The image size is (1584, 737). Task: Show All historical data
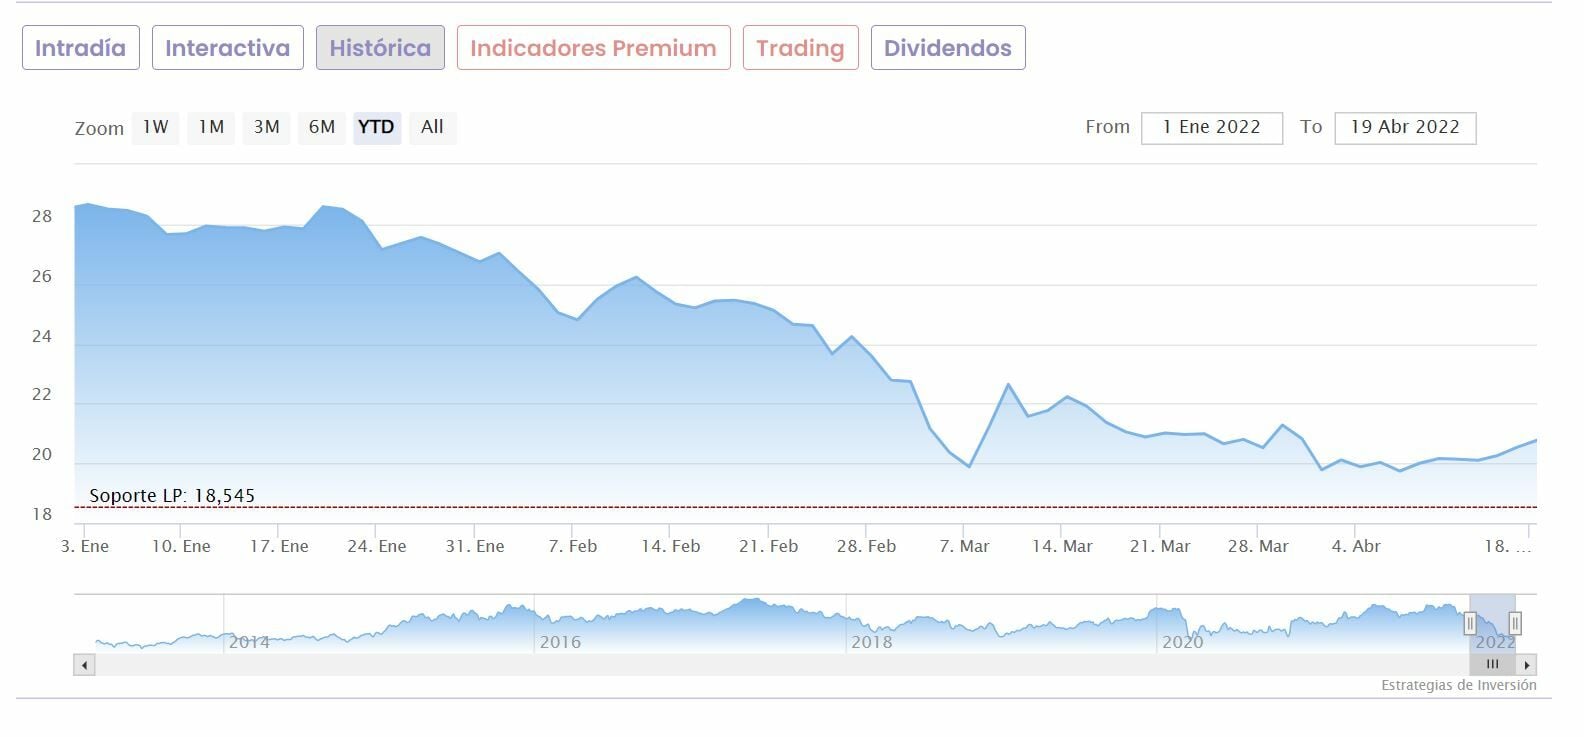432,127
